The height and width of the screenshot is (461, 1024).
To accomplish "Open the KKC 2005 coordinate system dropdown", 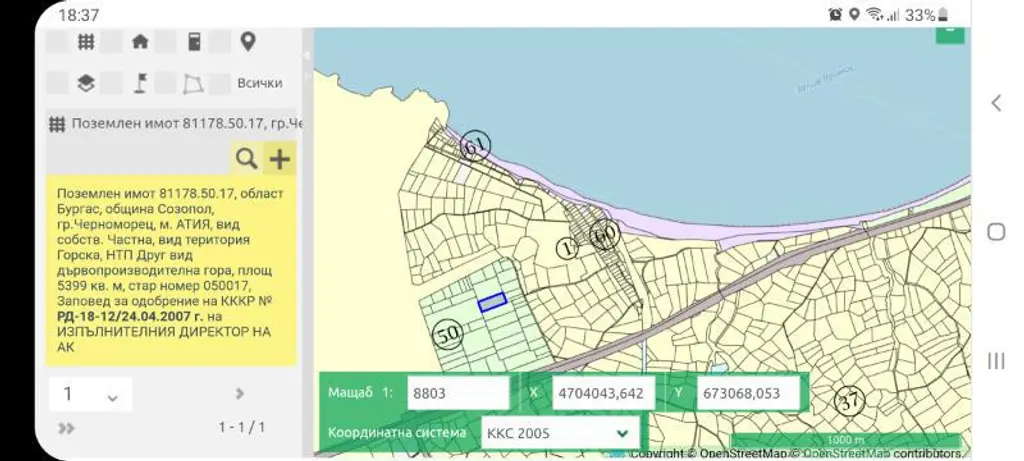I will pyautogui.click(x=560, y=433).
